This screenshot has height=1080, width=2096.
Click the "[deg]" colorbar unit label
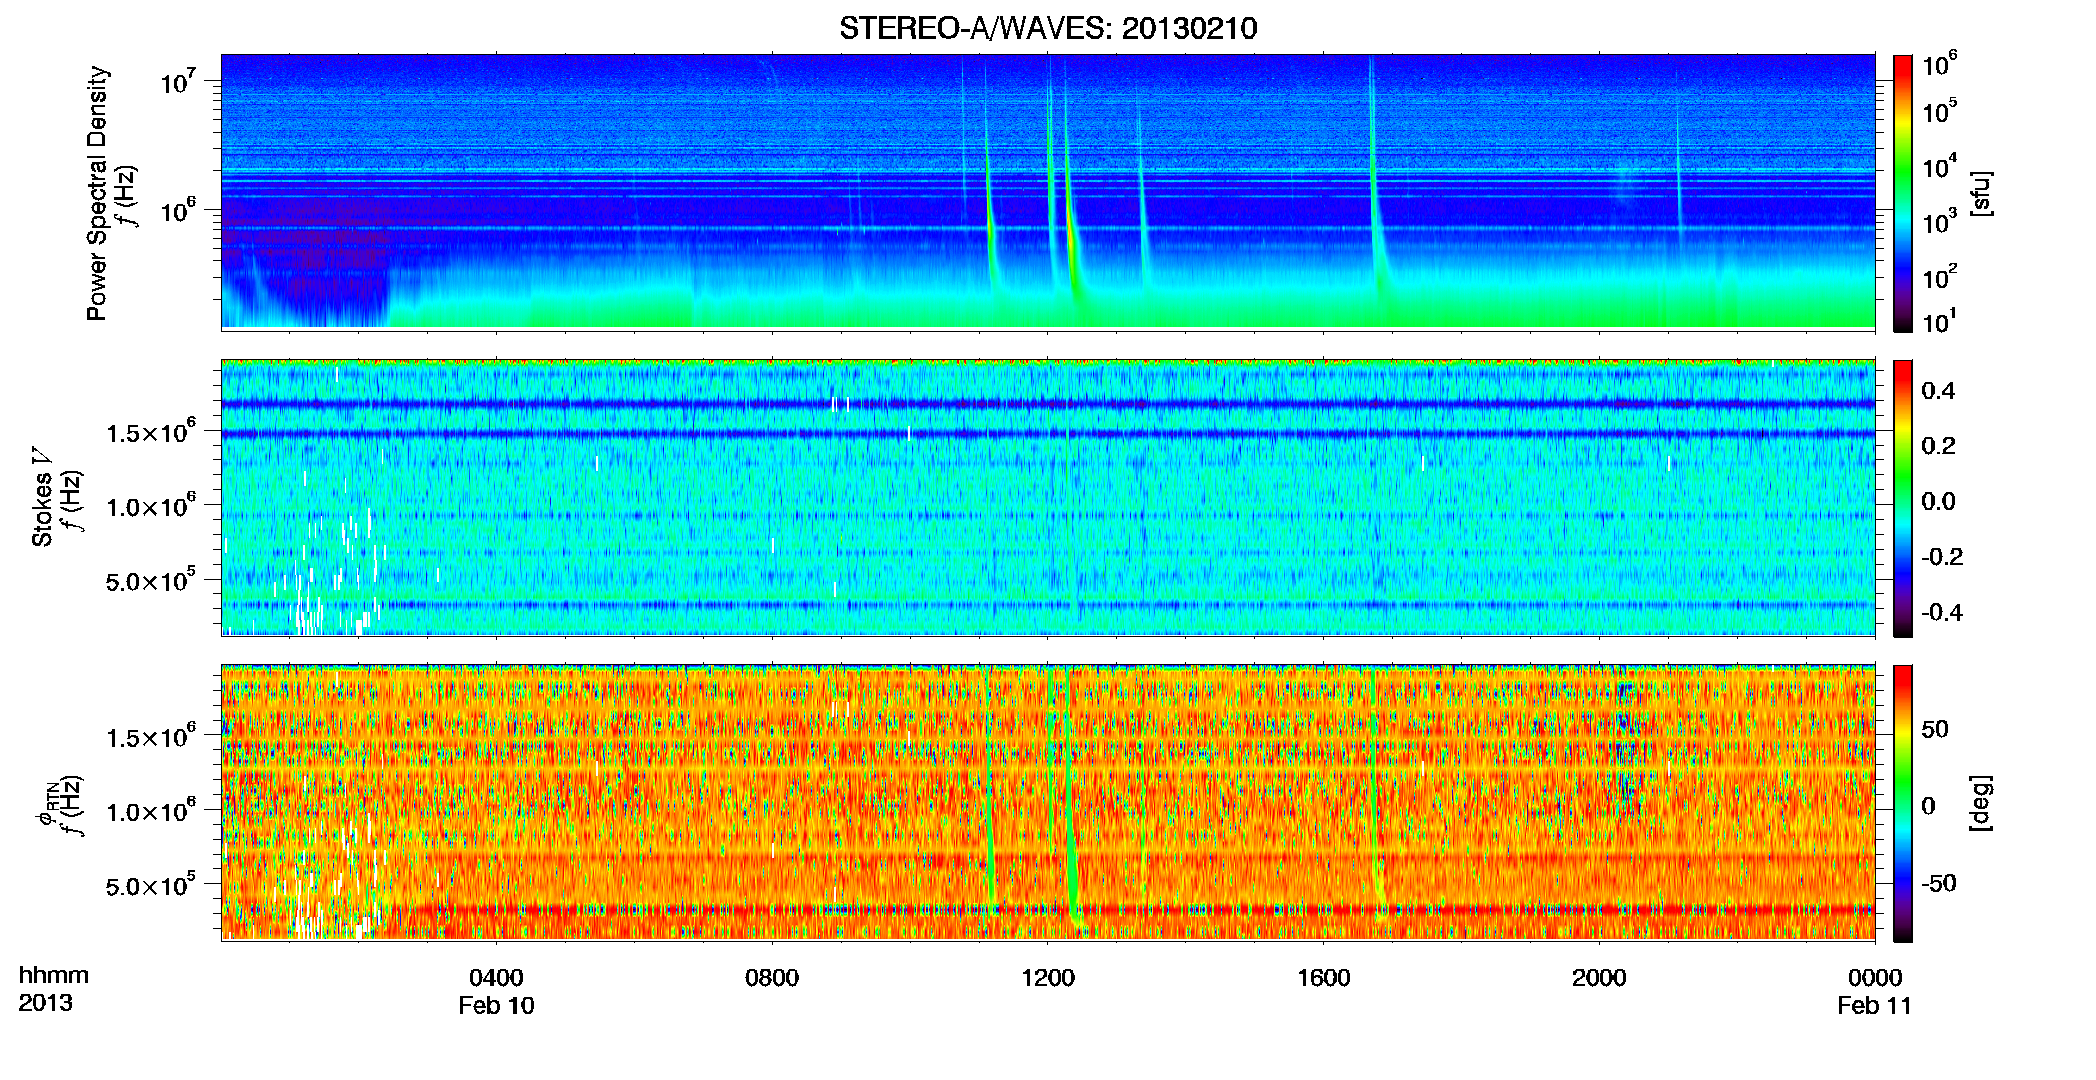pyautogui.click(x=1981, y=803)
